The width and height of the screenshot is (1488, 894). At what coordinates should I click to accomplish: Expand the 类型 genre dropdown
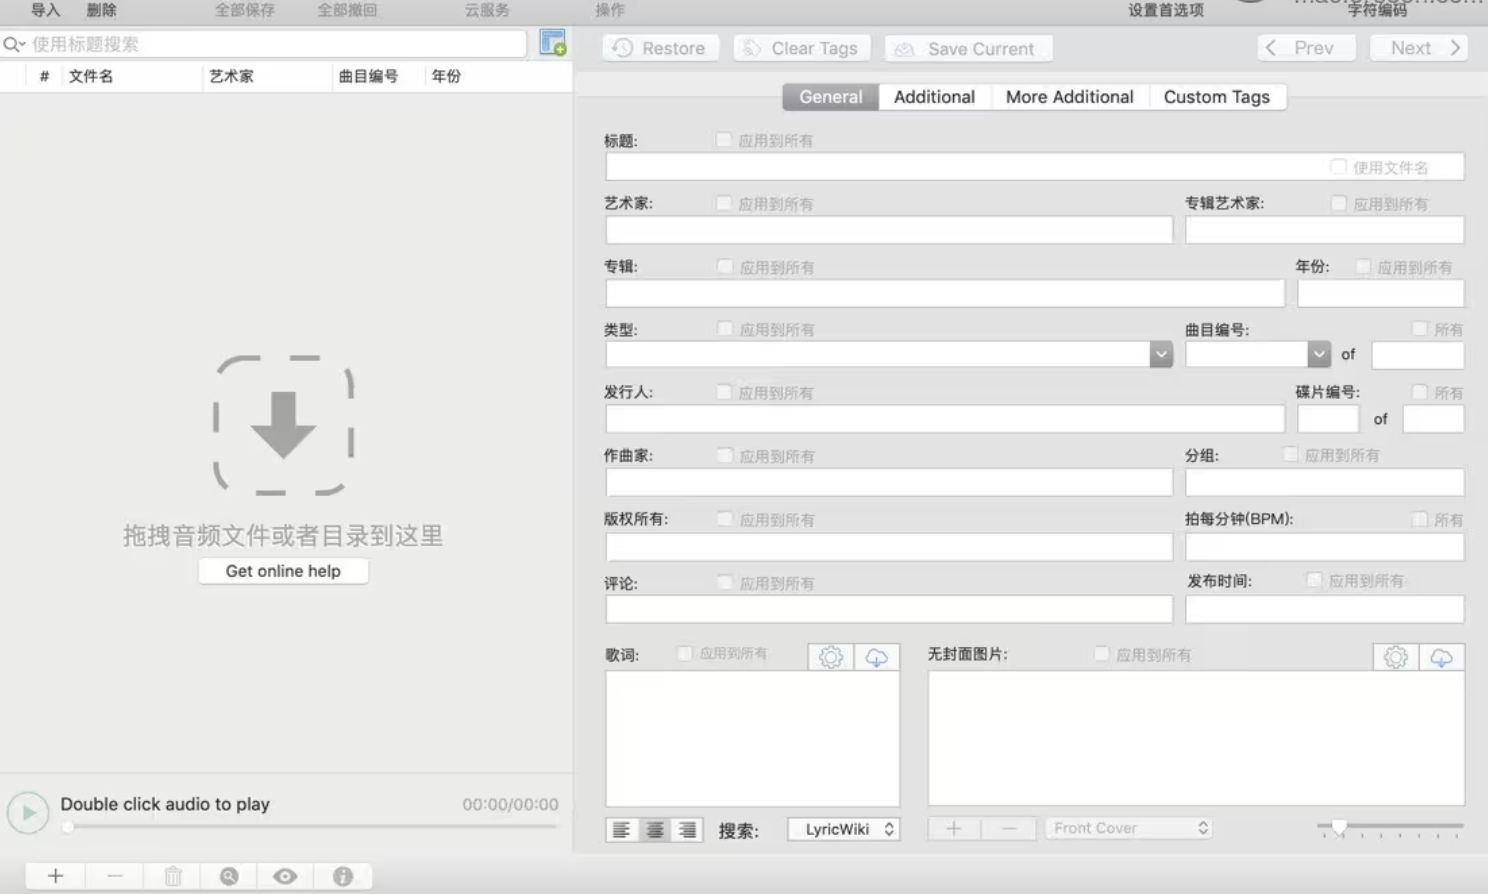(x=1160, y=354)
